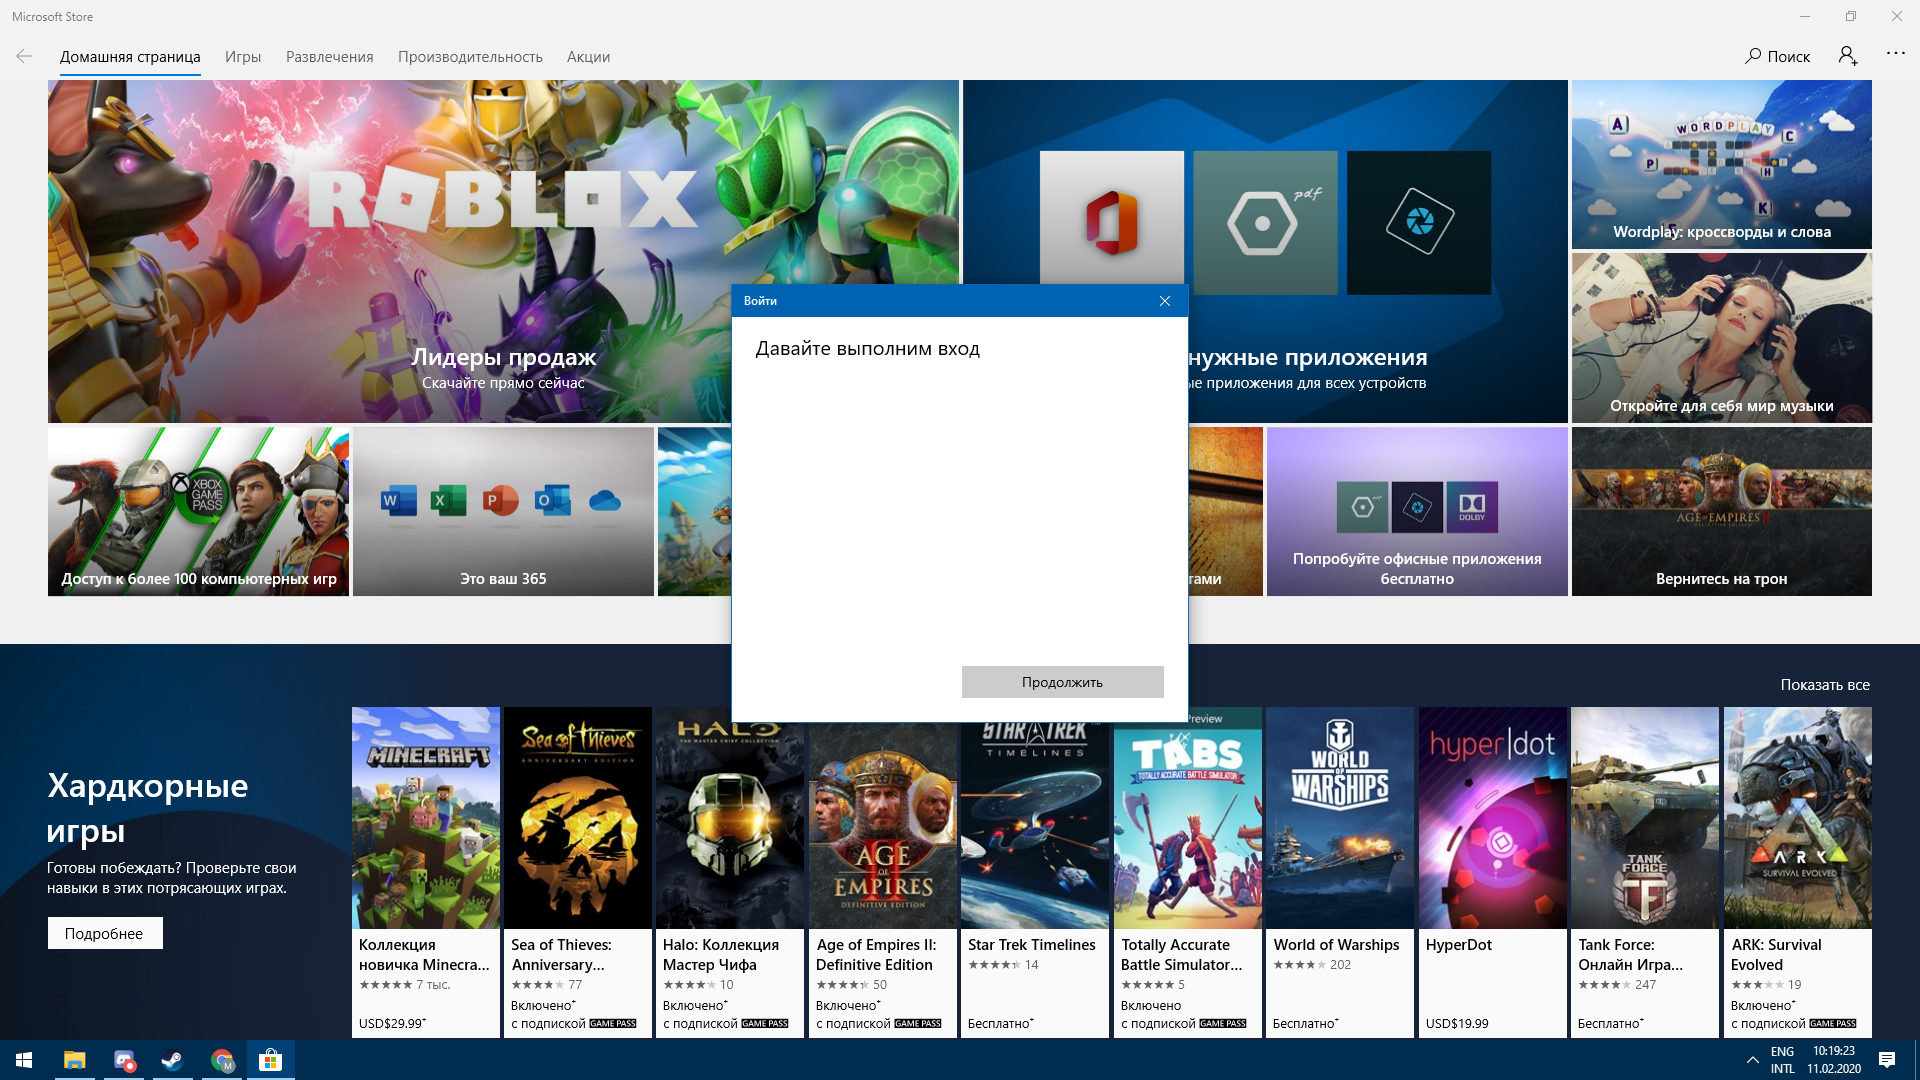
Task: Click the USD$19.99 HyperDot price
Action: (x=1457, y=1023)
